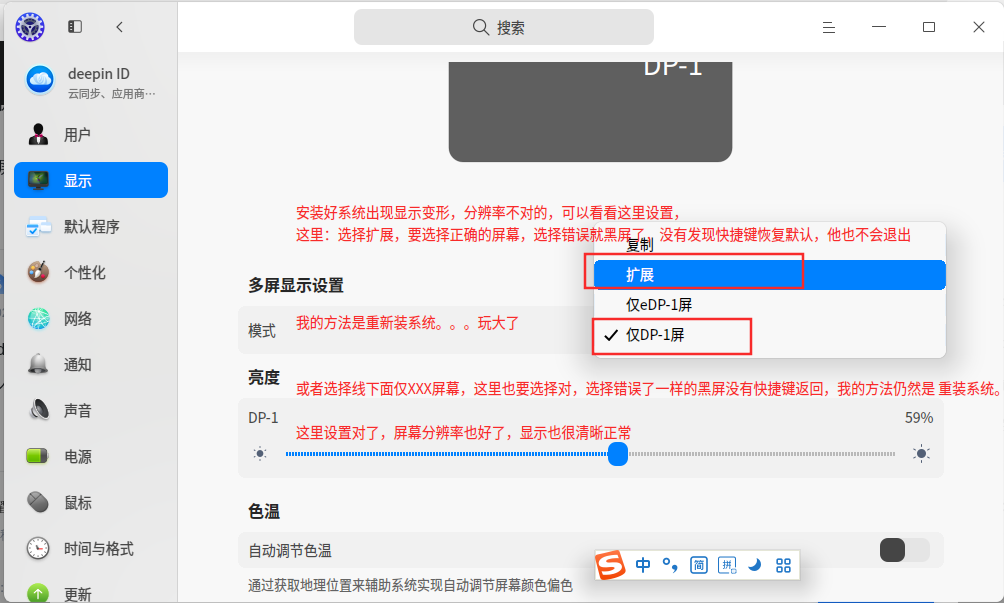Choose the checked 仅DP-1屏 option
This screenshot has width=1004, height=603.
click(x=770, y=335)
